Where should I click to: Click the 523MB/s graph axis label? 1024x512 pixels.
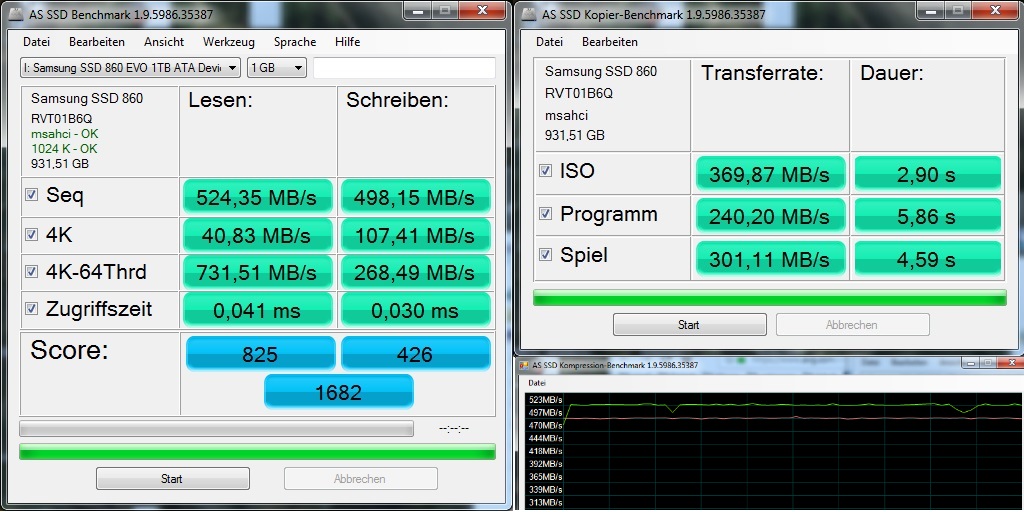click(545, 400)
